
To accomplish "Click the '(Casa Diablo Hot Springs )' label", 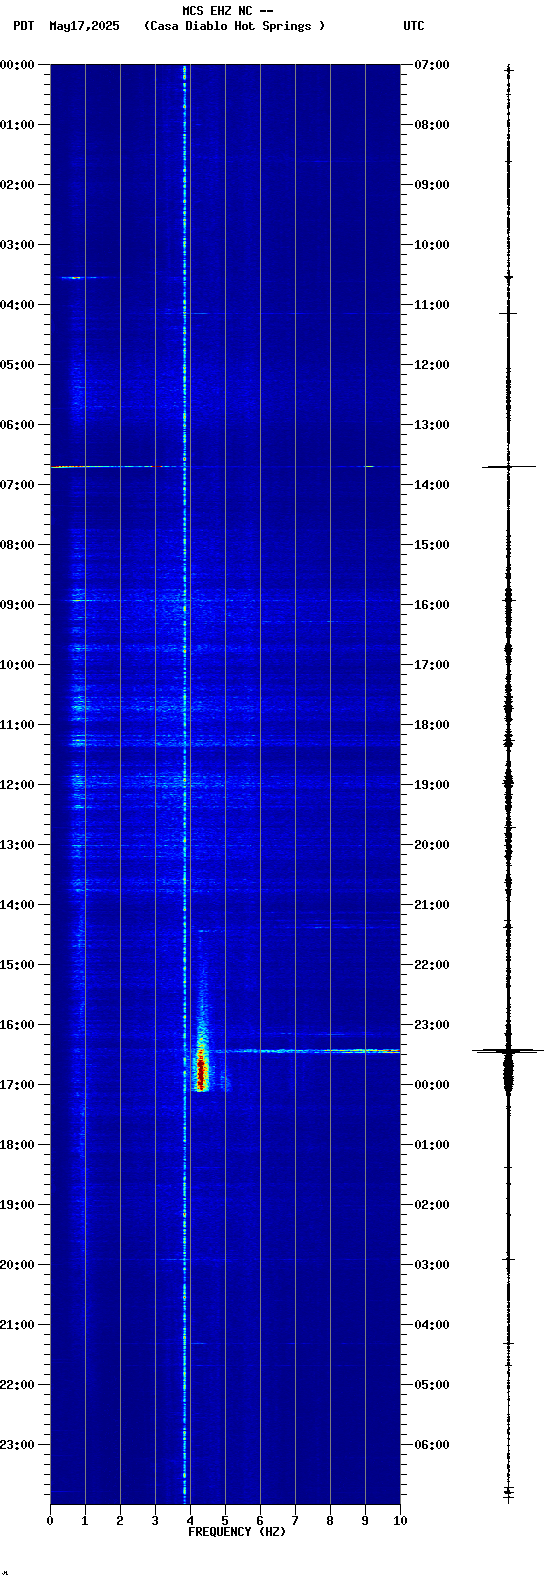I will pyautogui.click(x=235, y=26).
